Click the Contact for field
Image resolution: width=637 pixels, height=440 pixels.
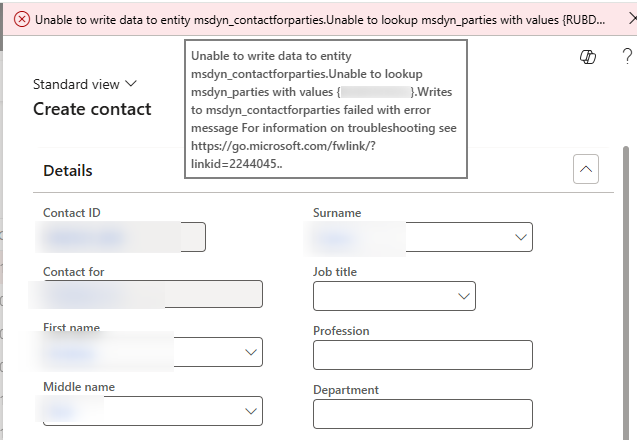point(152,294)
